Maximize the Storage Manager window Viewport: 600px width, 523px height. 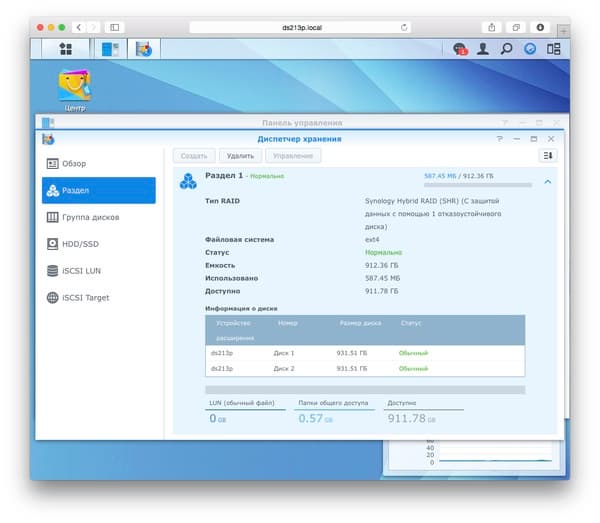(x=534, y=139)
